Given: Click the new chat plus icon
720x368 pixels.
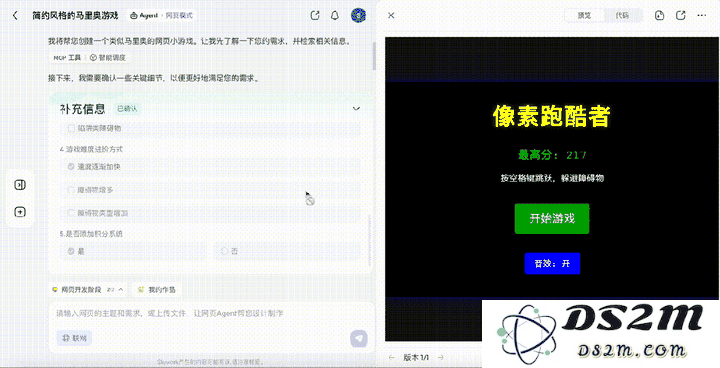Looking at the screenshot, I should pos(20,212).
